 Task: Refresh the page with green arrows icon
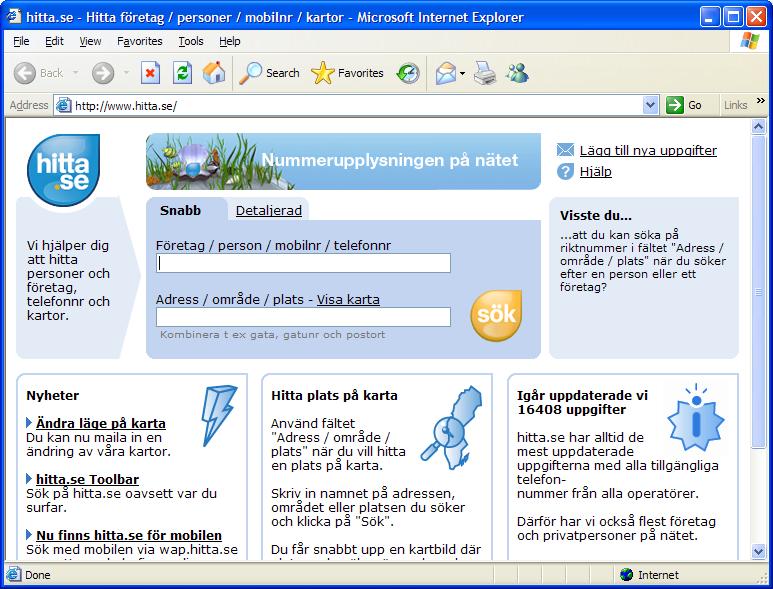coord(182,73)
